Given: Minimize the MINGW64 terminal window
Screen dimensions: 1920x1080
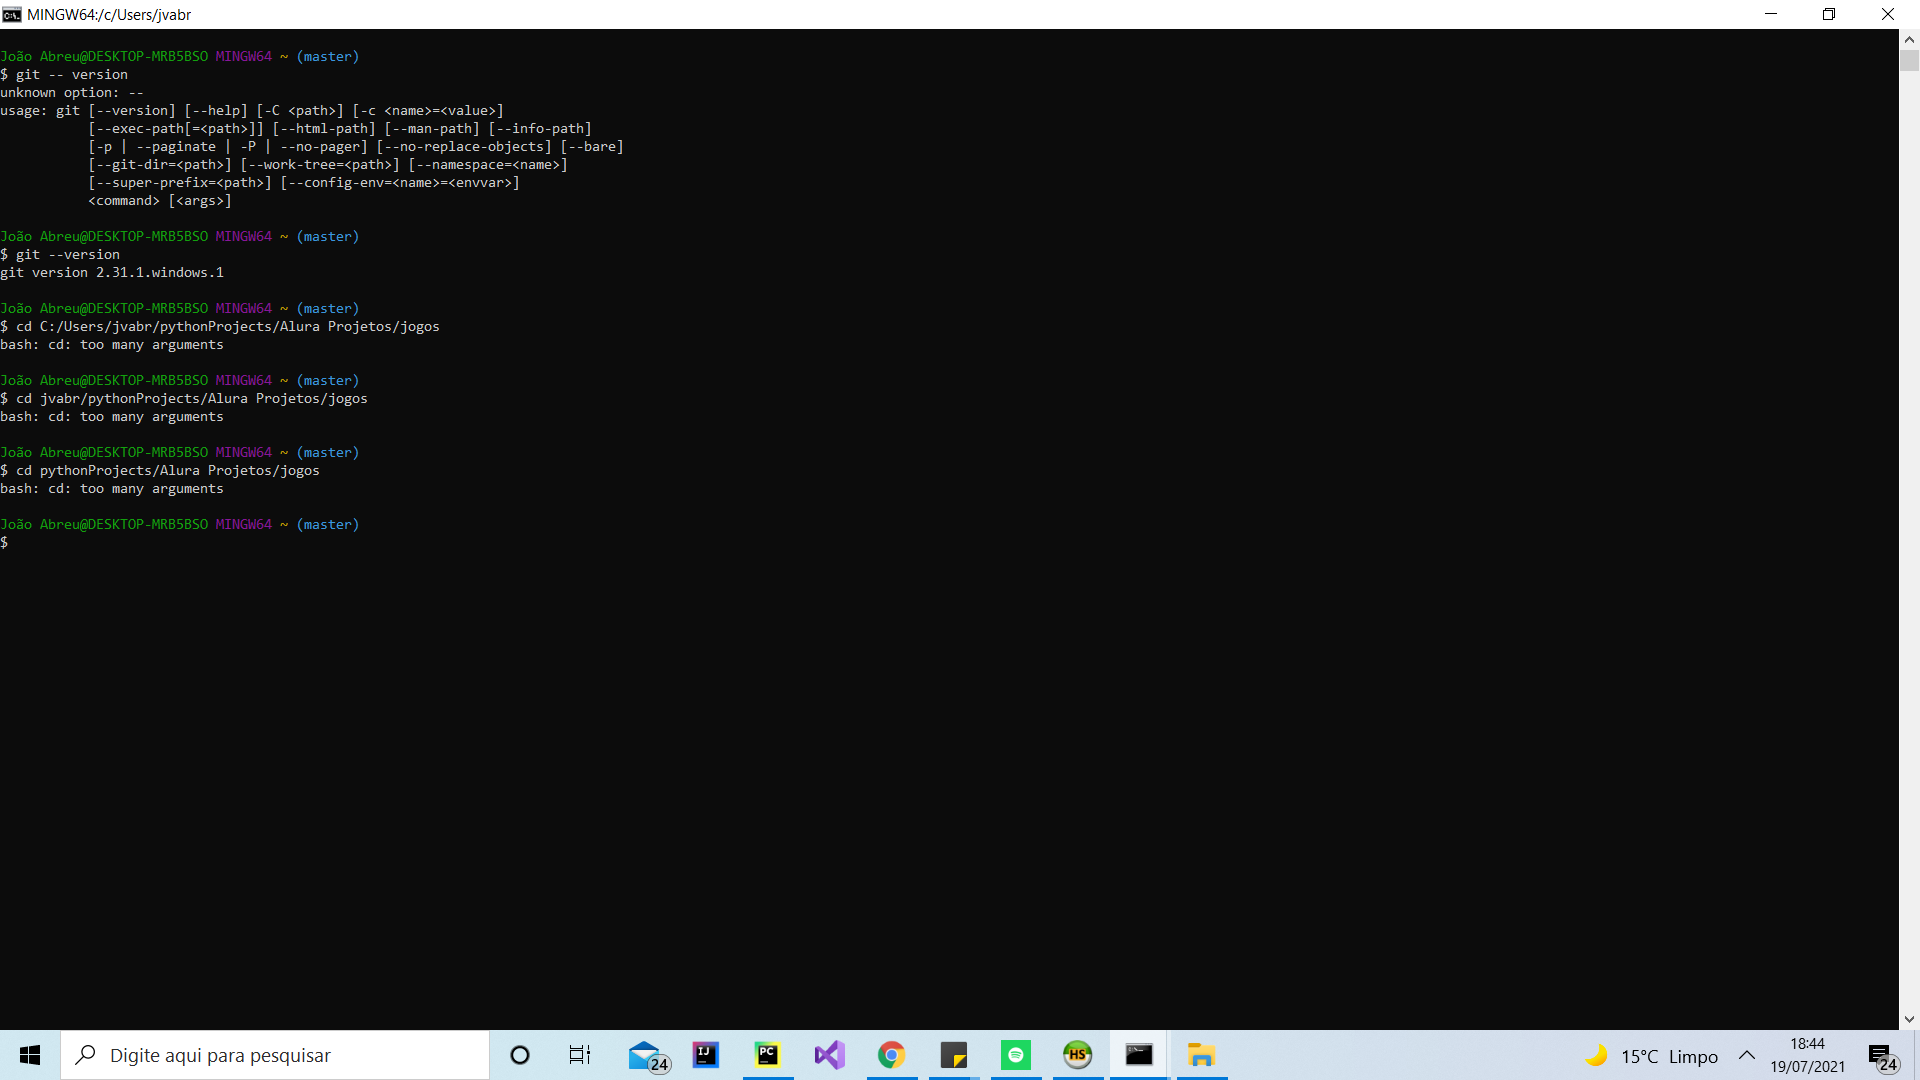Looking at the screenshot, I should coord(1771,14).
